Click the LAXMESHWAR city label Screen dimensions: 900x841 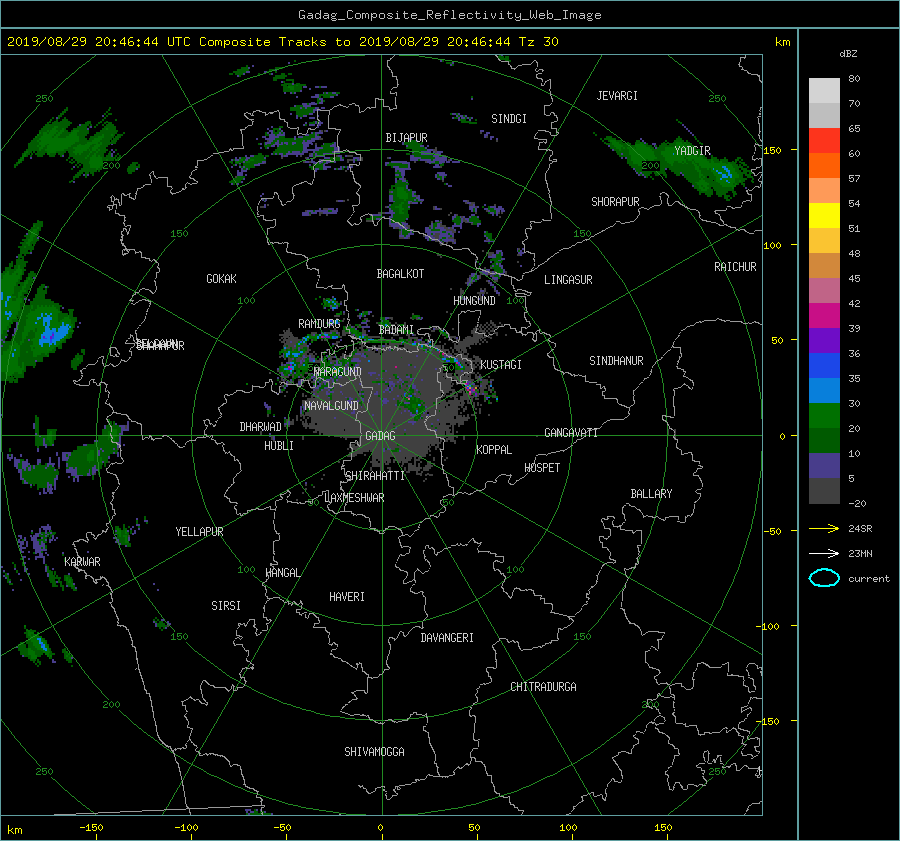point(354,498)
